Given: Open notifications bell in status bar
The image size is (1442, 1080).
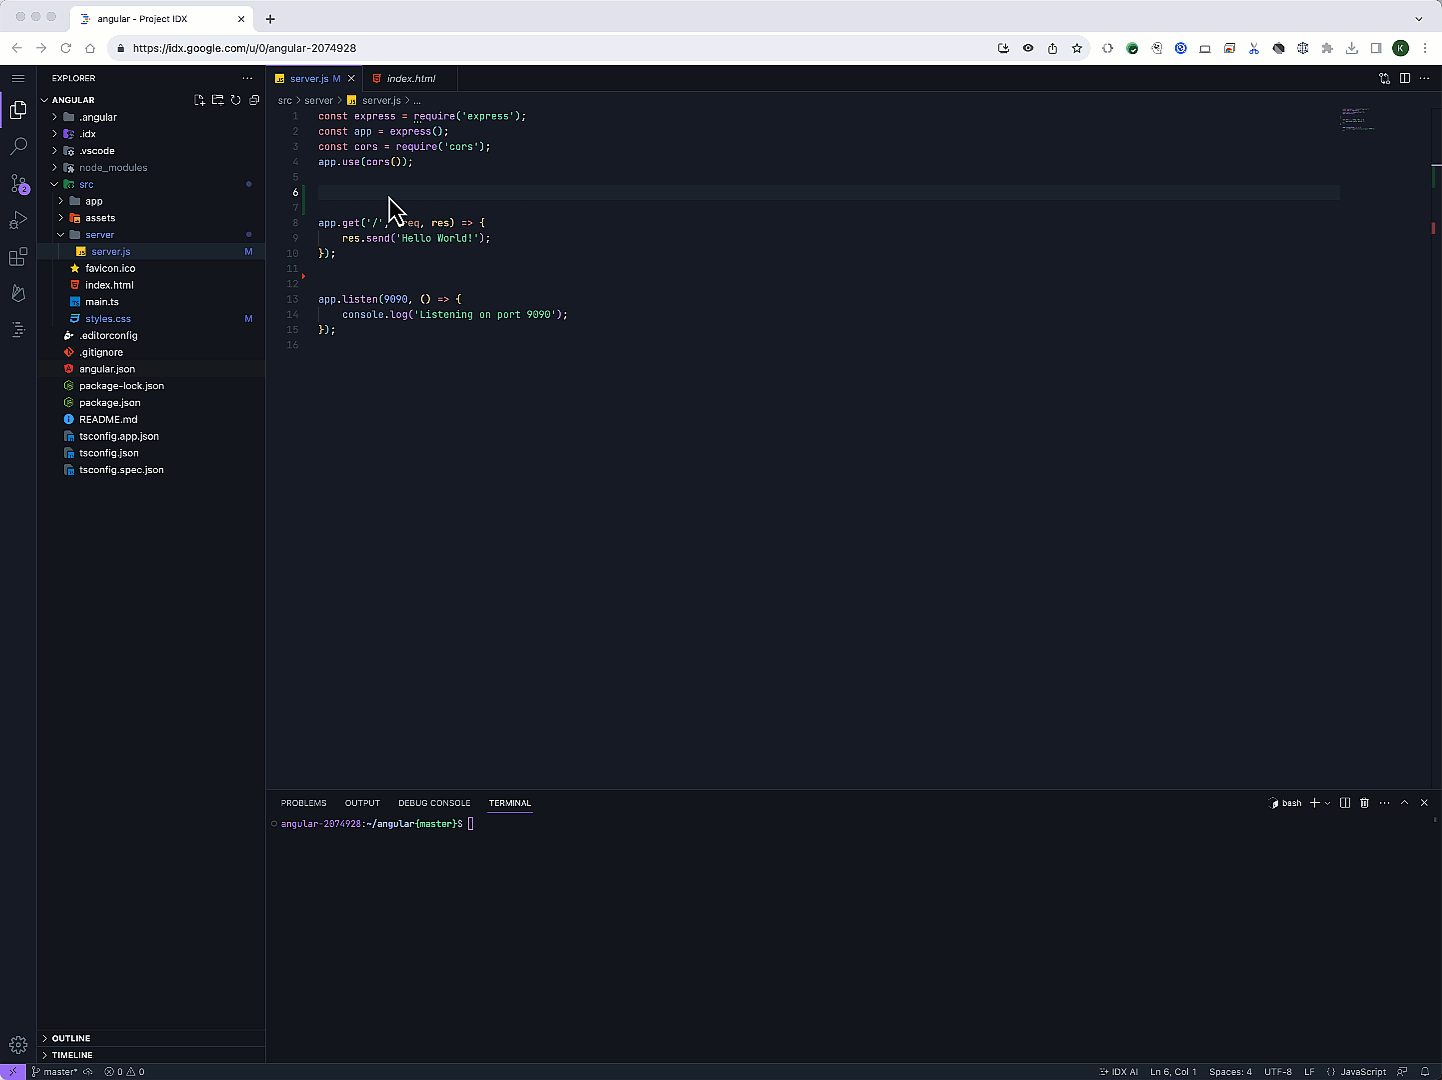Looking at the screenshot, I should [x=1425, y=1072].
